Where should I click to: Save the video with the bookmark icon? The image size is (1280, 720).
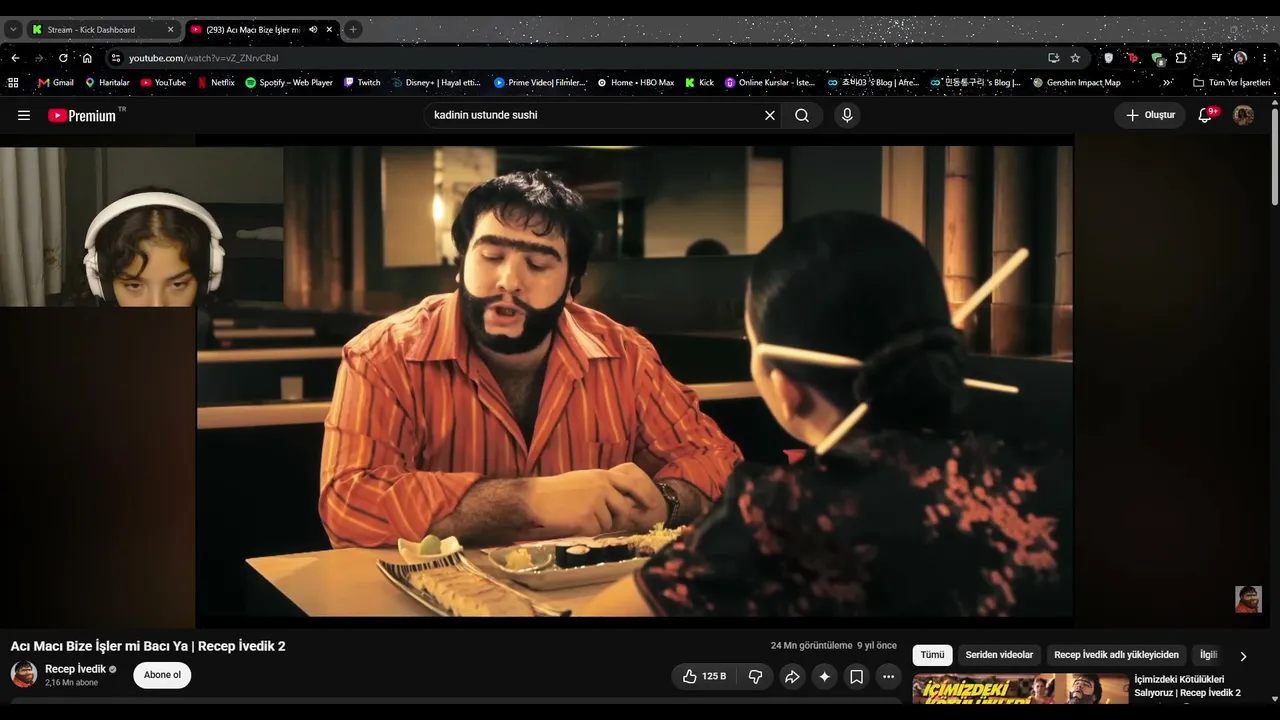[x=856, y=676]
